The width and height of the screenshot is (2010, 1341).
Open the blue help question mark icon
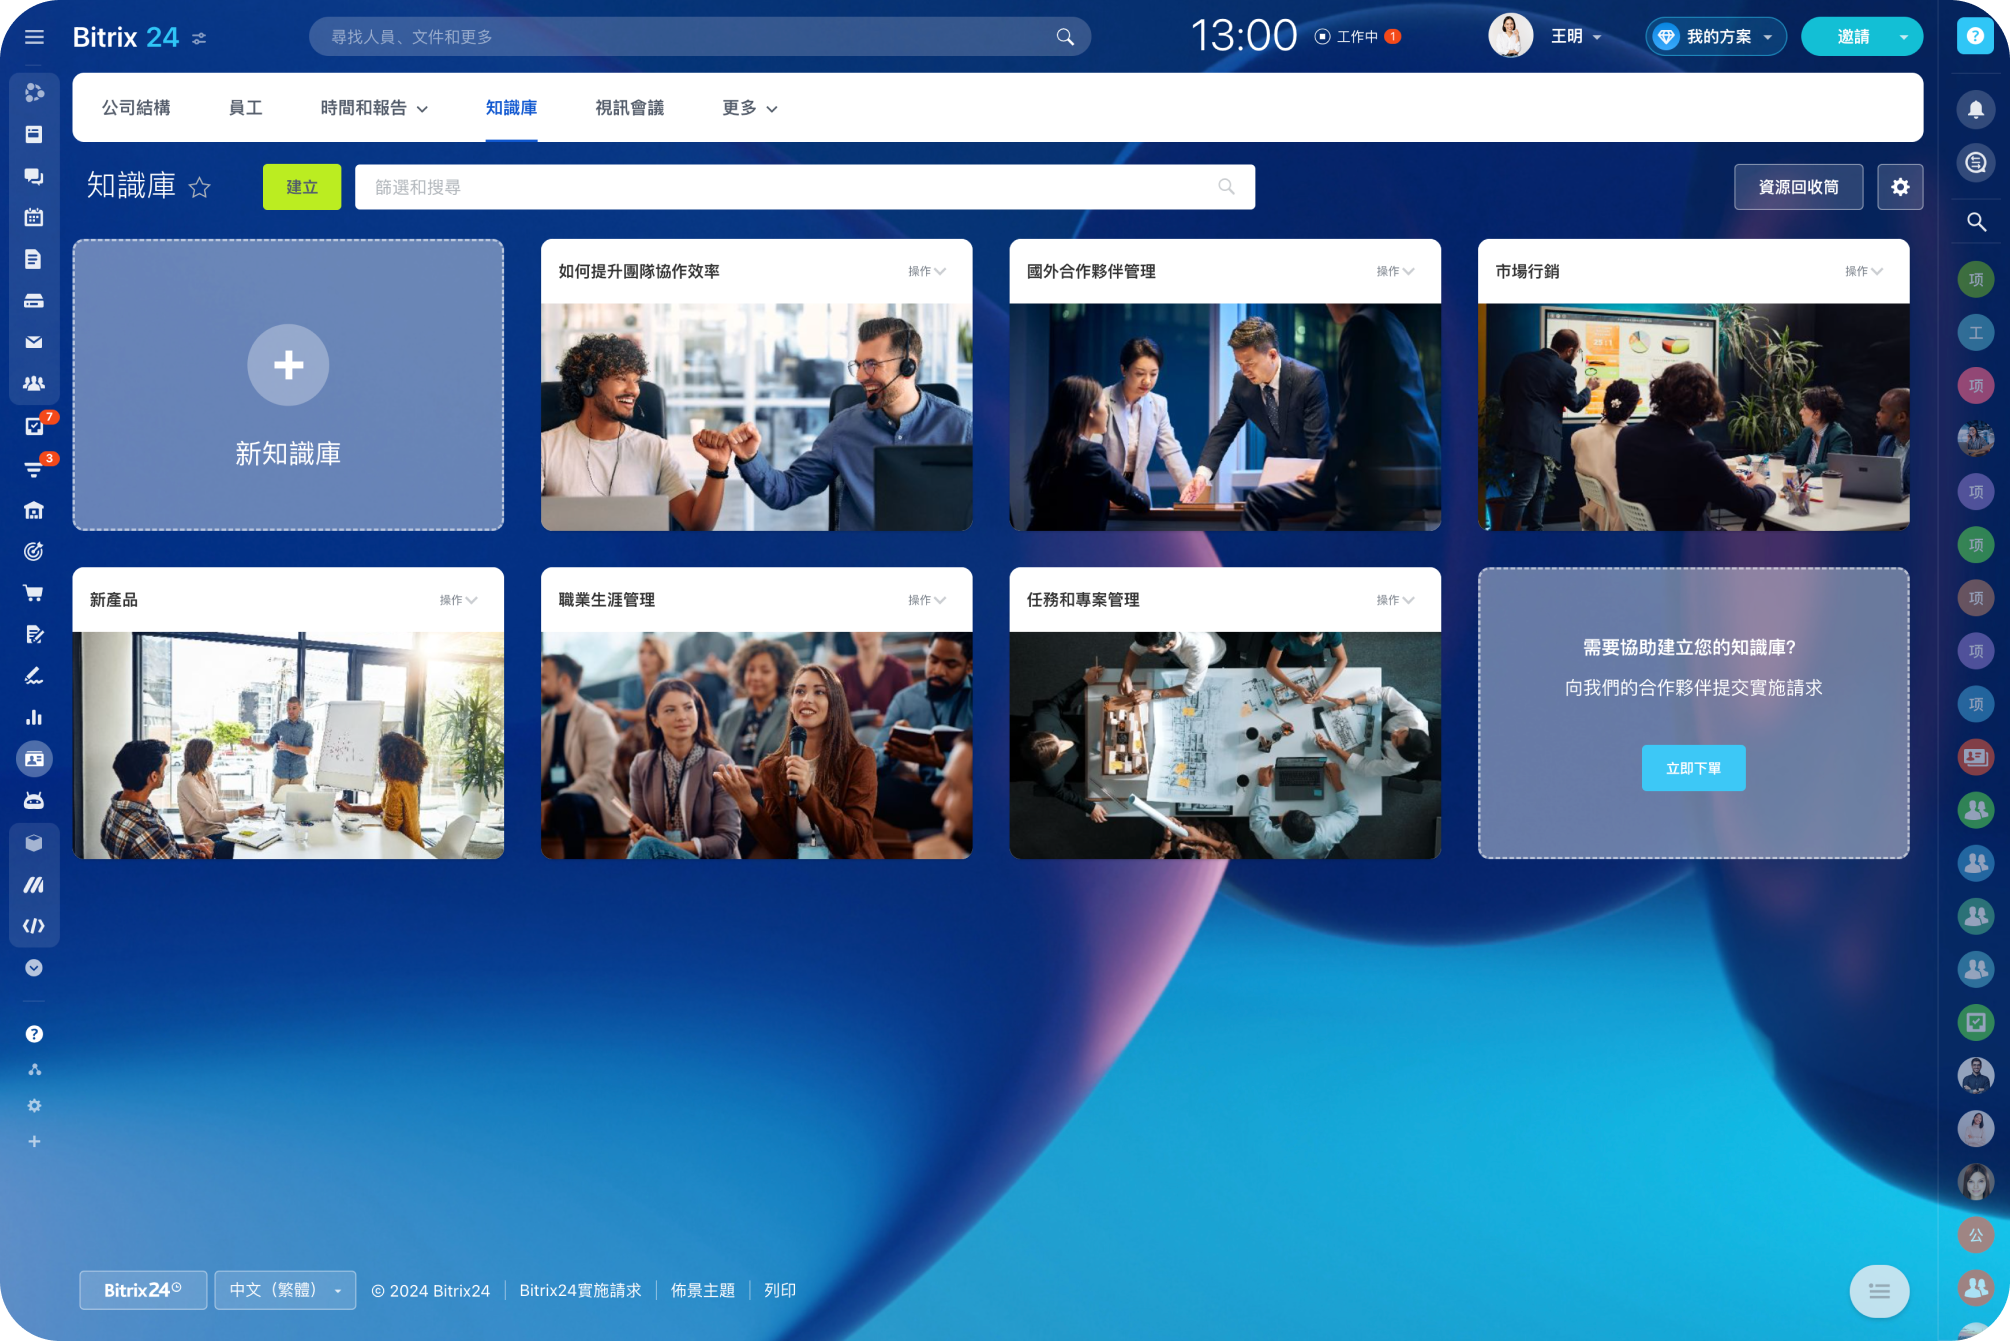click(x=1974, y=36)
